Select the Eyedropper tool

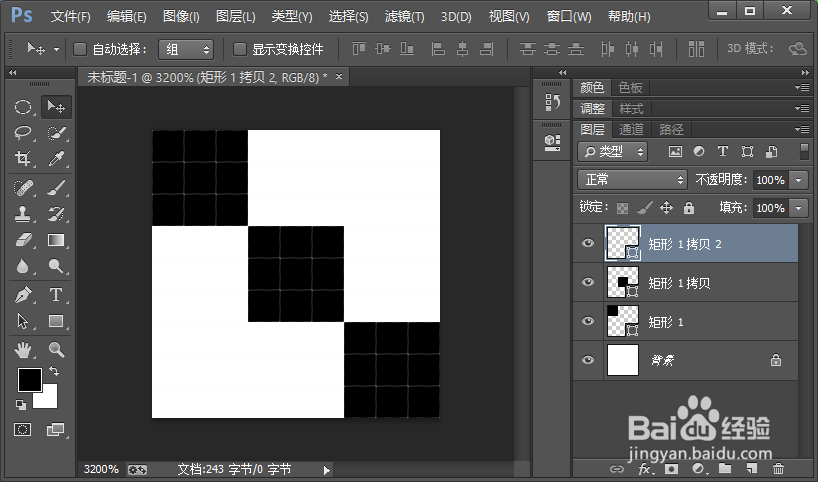click(x=56, y=158)
